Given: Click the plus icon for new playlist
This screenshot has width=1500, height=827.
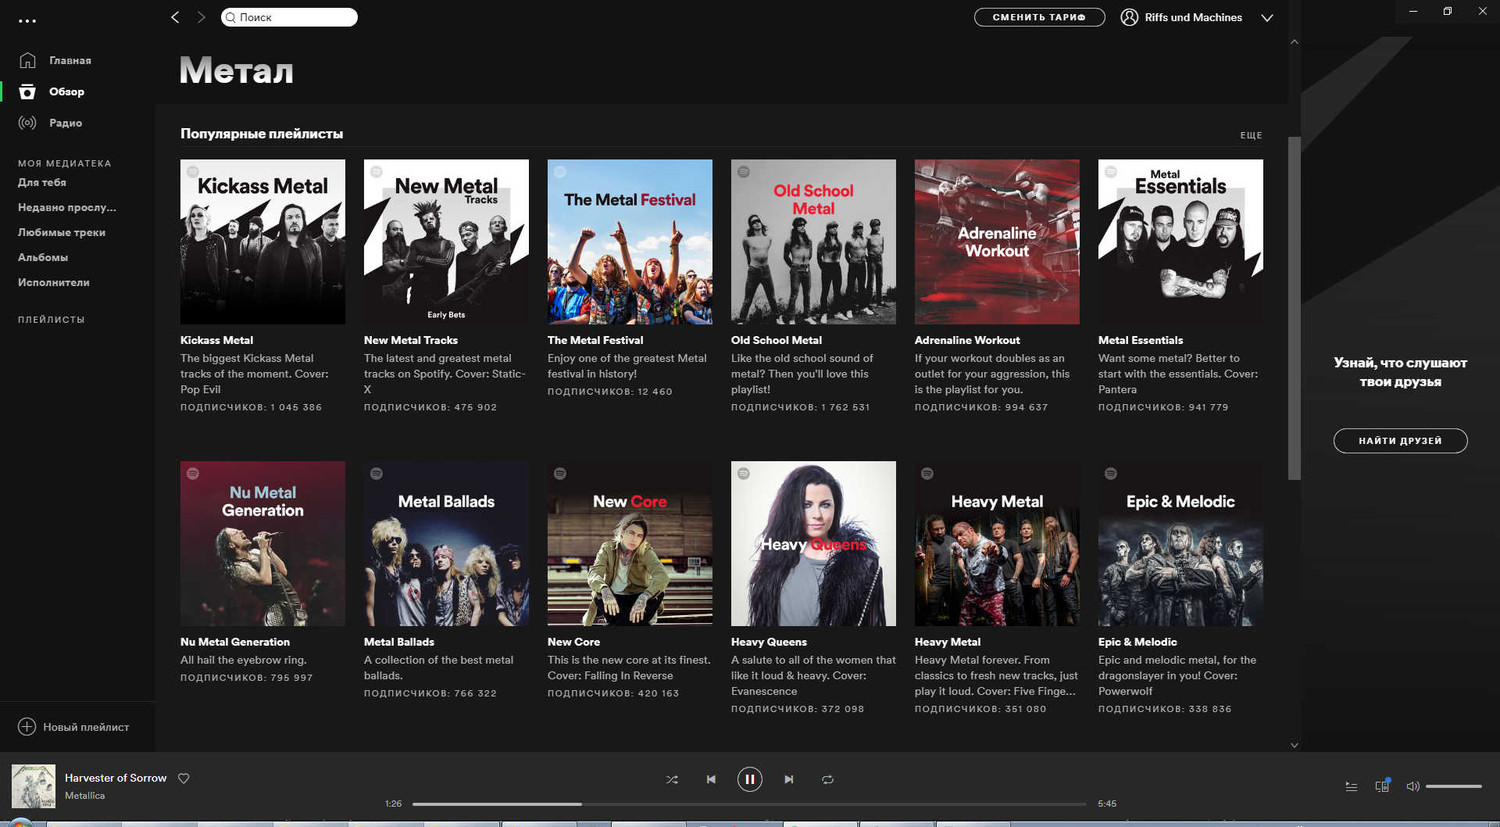Looking at the screenshot, I should click(27, 727).
